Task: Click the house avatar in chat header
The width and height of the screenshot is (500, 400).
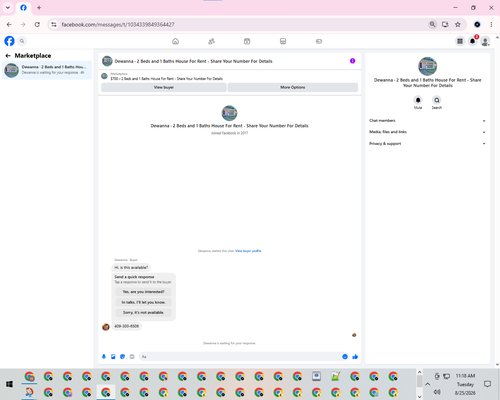Action: coord(107,61)
